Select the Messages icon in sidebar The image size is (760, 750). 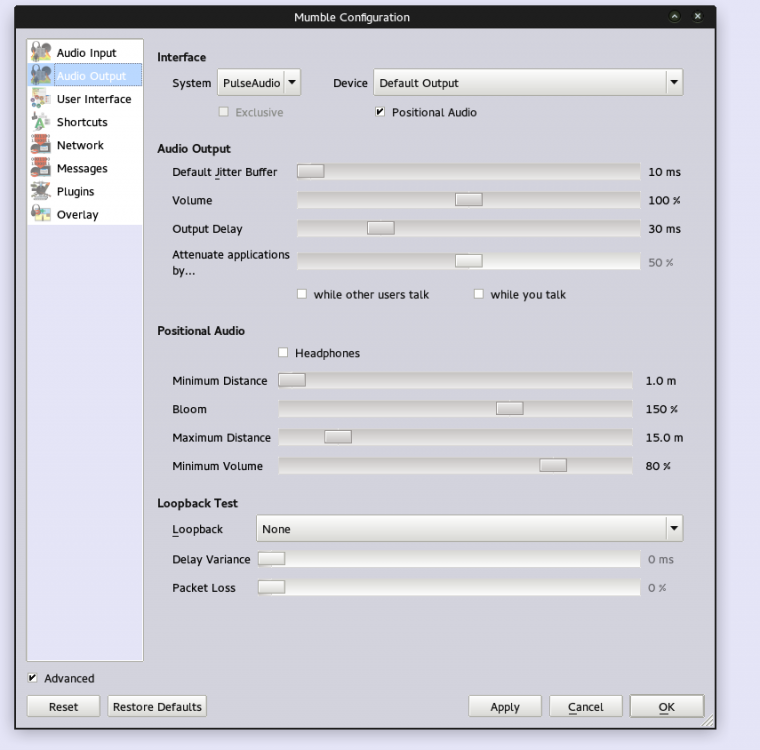pos(41,169)
